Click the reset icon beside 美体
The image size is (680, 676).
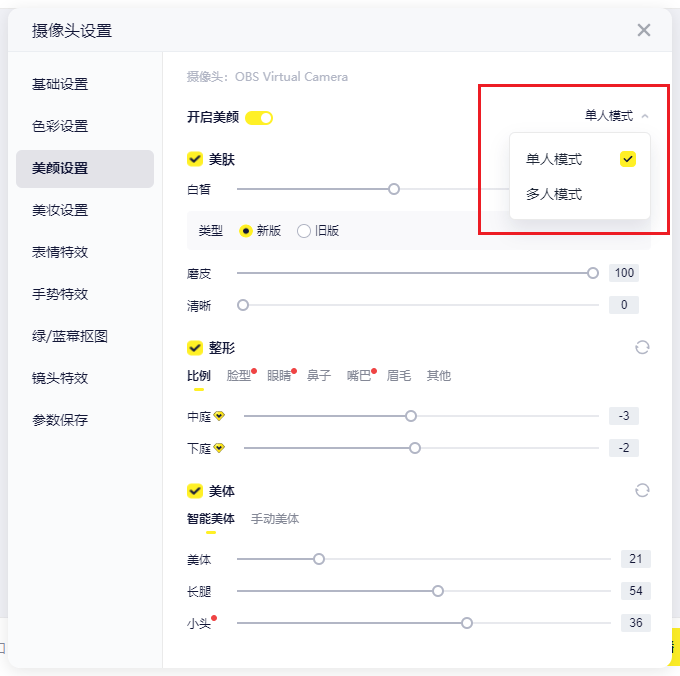pos(642,491)
